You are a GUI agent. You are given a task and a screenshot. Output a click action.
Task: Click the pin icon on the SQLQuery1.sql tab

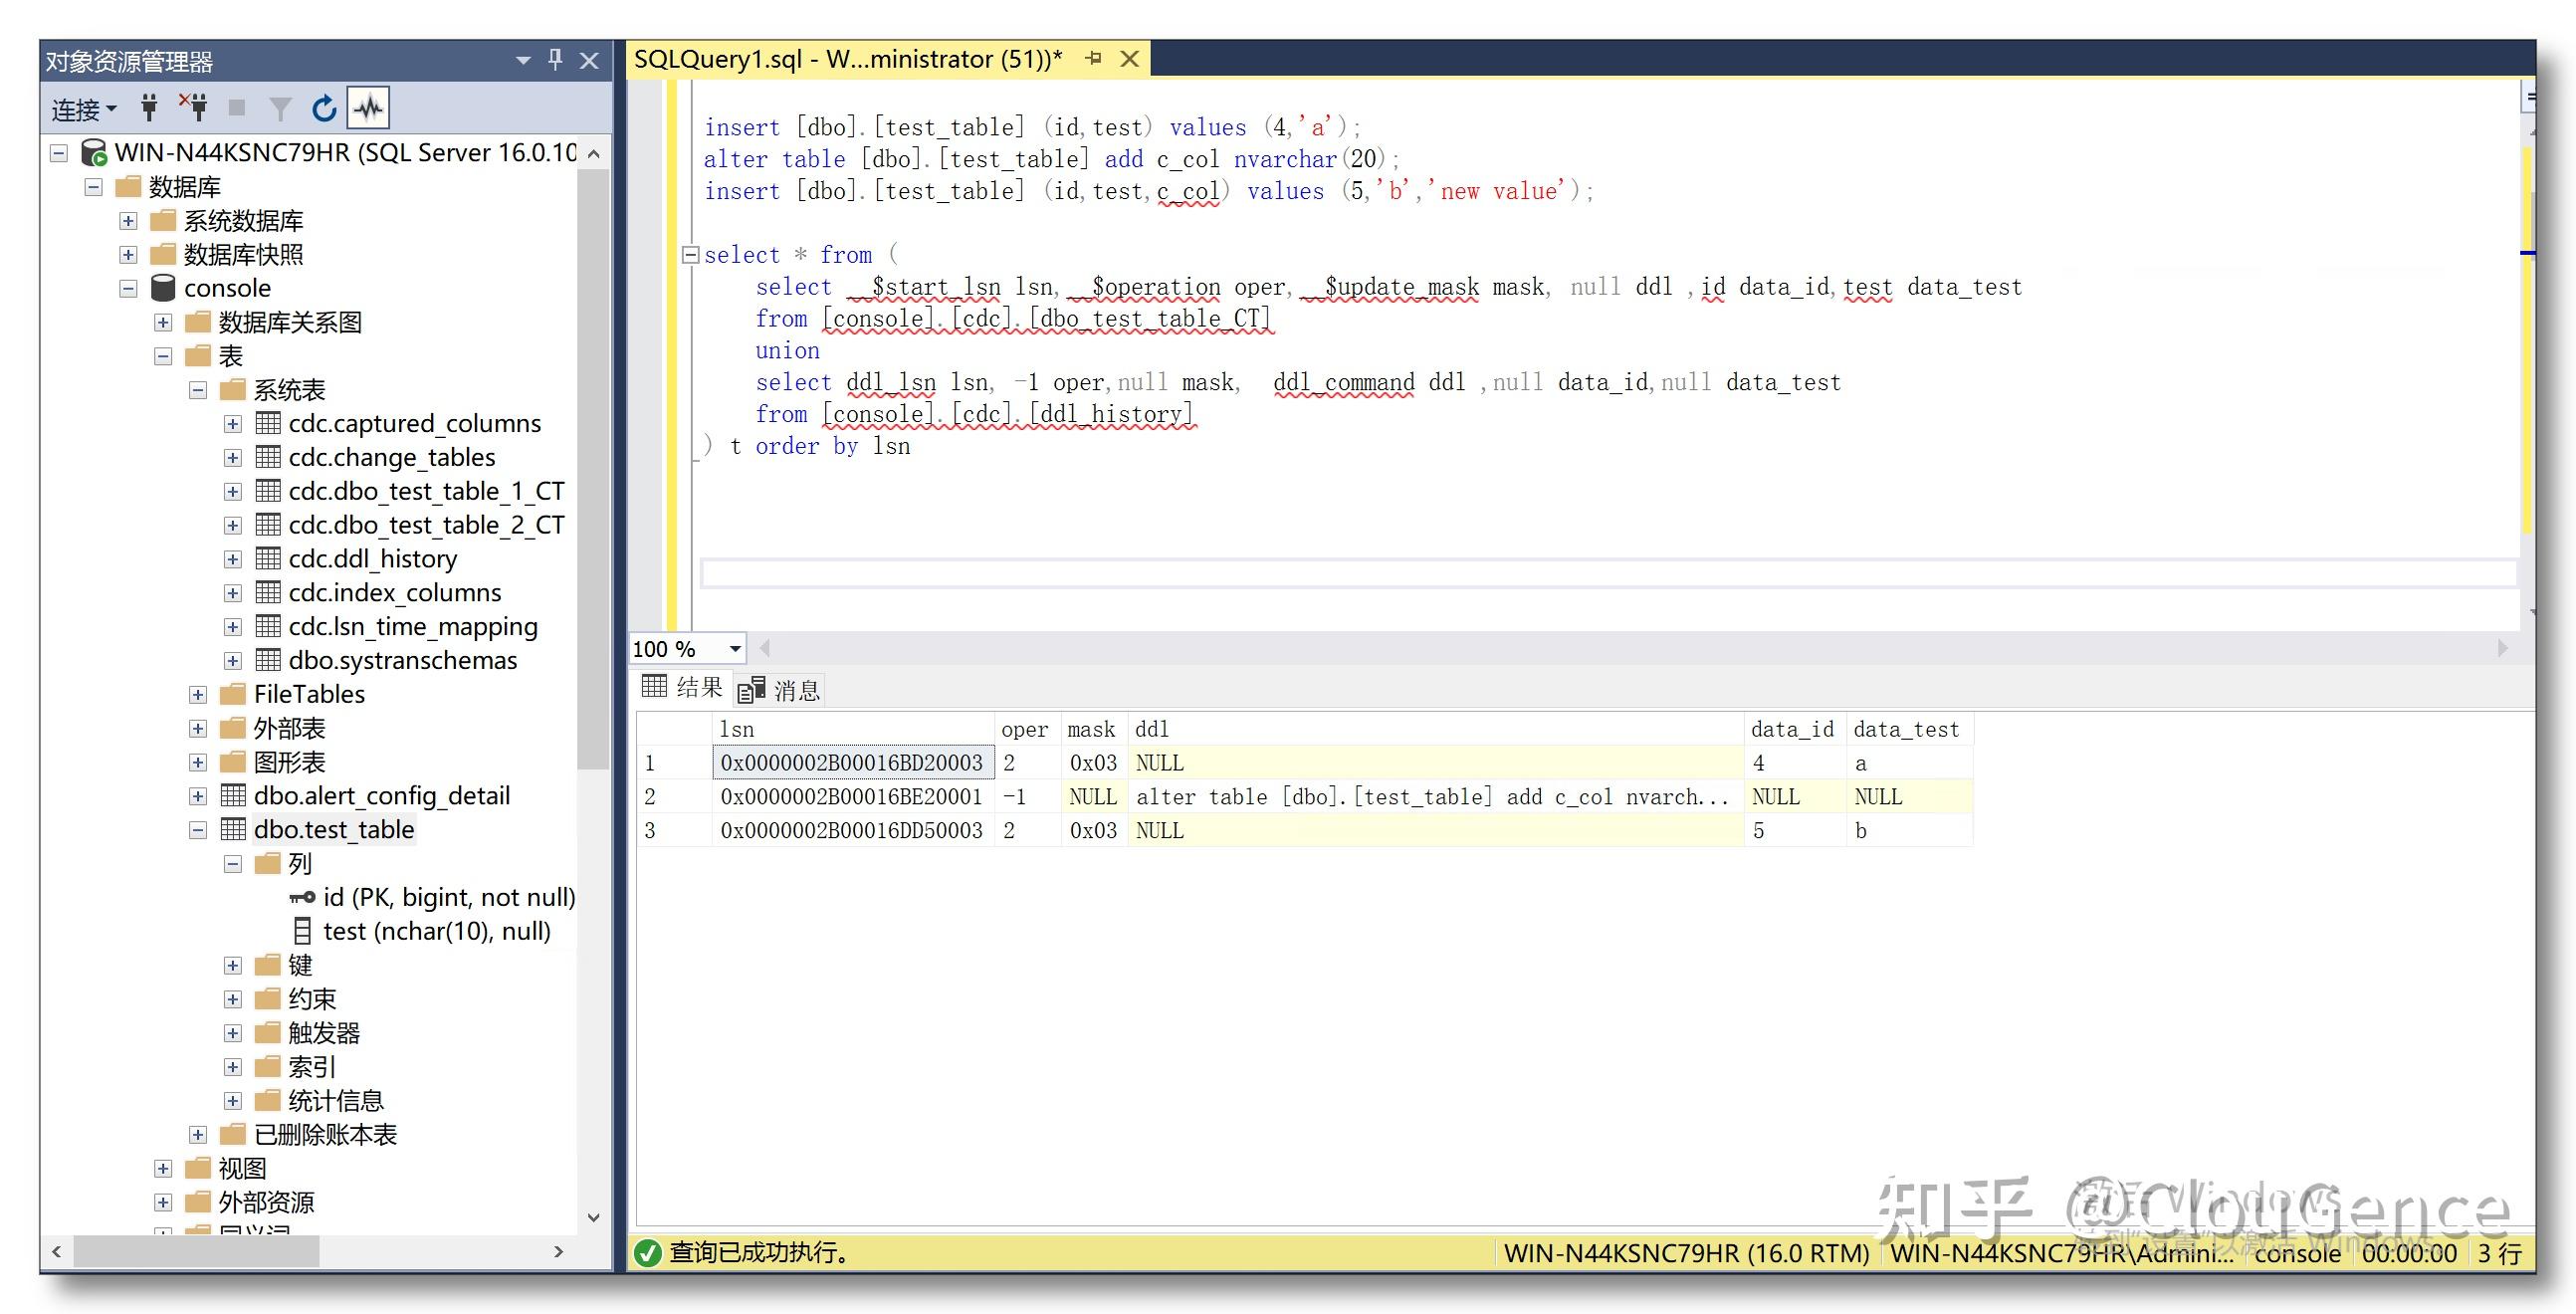[1094, 59]
